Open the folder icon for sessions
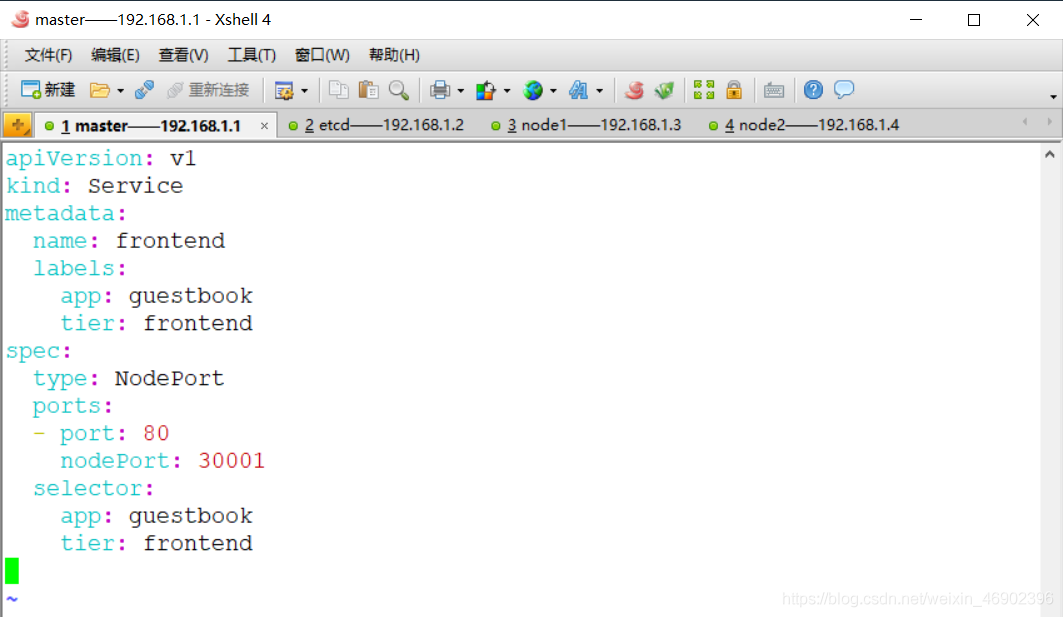This screenshot has height=617, width=1063. click(x=100, y=89)
